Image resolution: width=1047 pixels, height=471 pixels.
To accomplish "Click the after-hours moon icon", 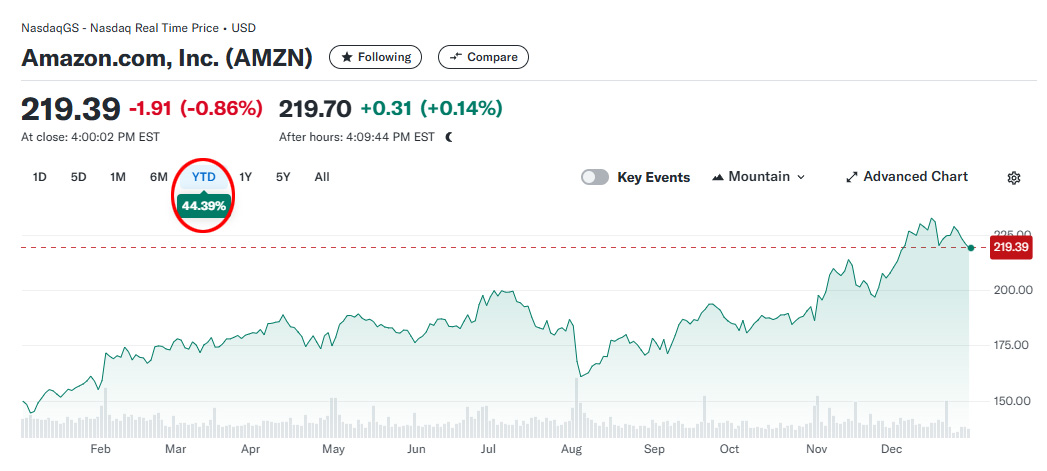I will pyautogui.click(x=449, y=137).
